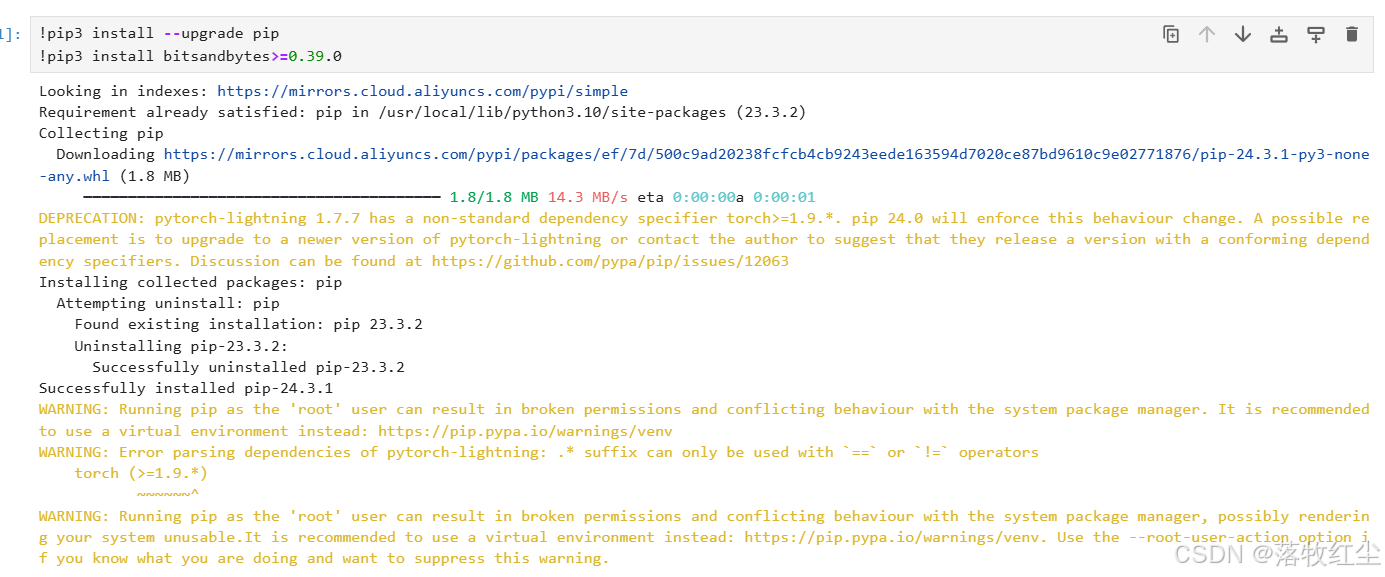Screen dimensions: 1385x577
Task: Move the cell up
Action: click(1207, 34)
